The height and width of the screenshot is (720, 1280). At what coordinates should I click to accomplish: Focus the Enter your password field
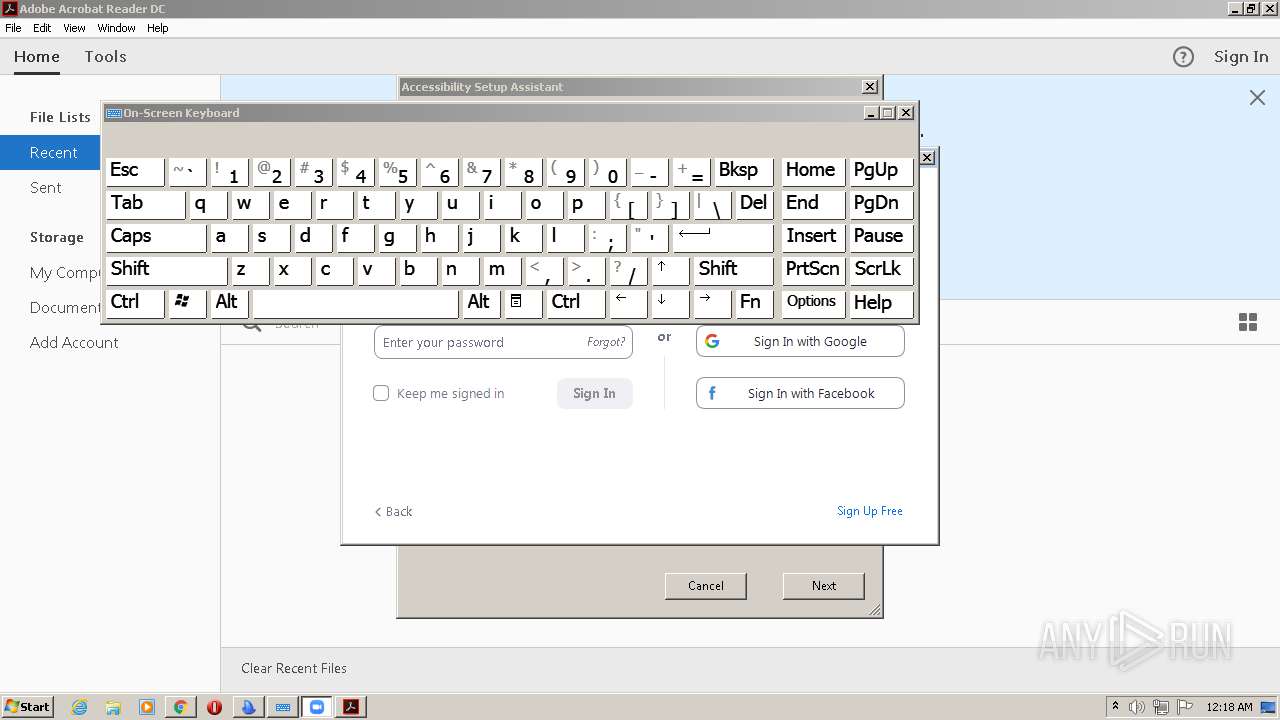point(503,342)
